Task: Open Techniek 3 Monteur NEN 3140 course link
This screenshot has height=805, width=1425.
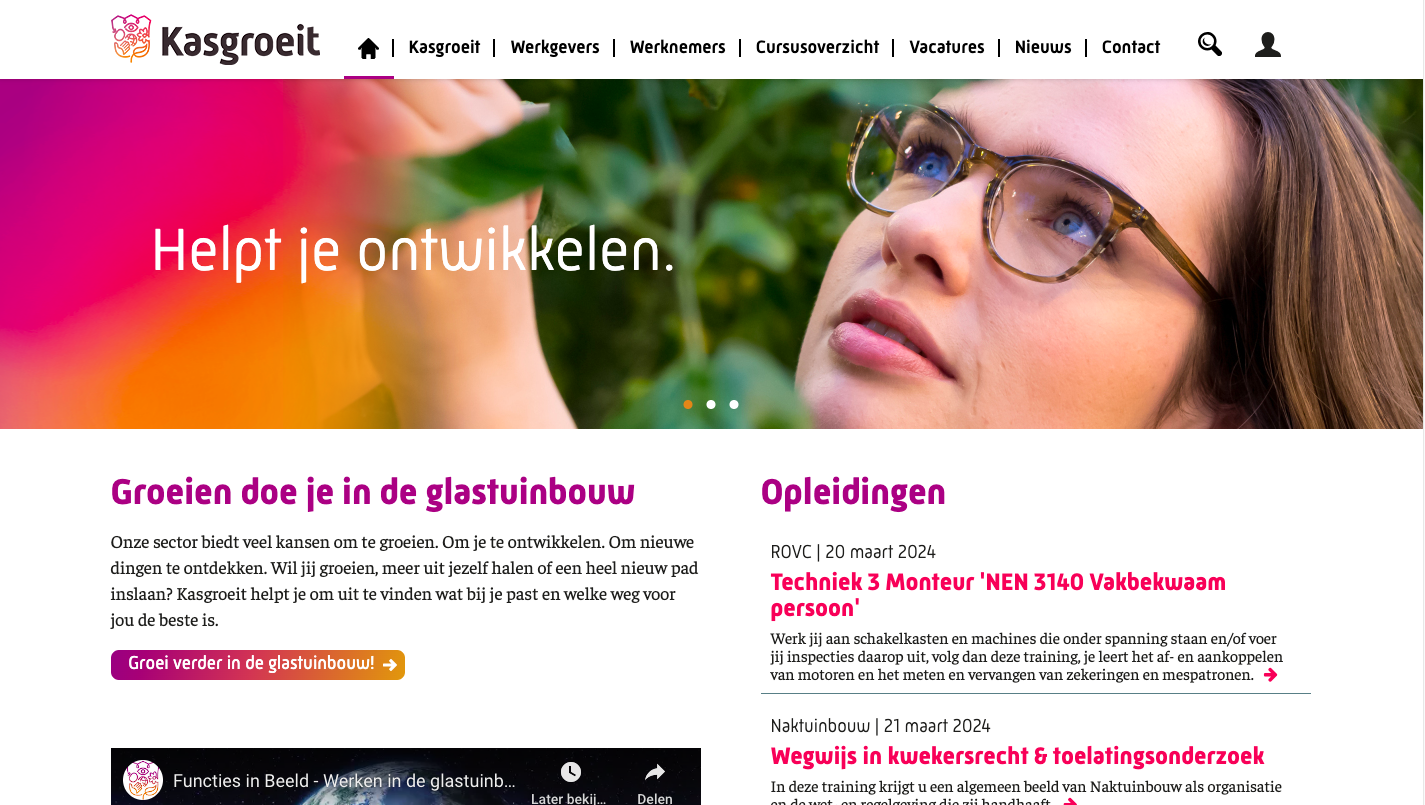Action: click(998, 595)
